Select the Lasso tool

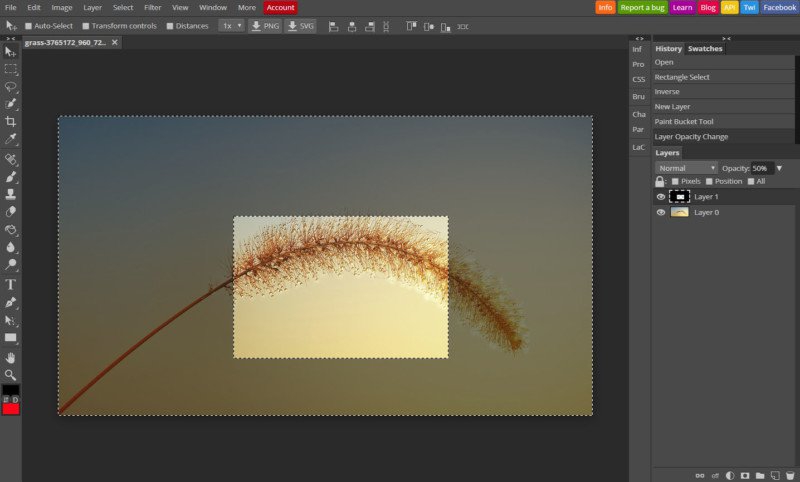[11, 87]
